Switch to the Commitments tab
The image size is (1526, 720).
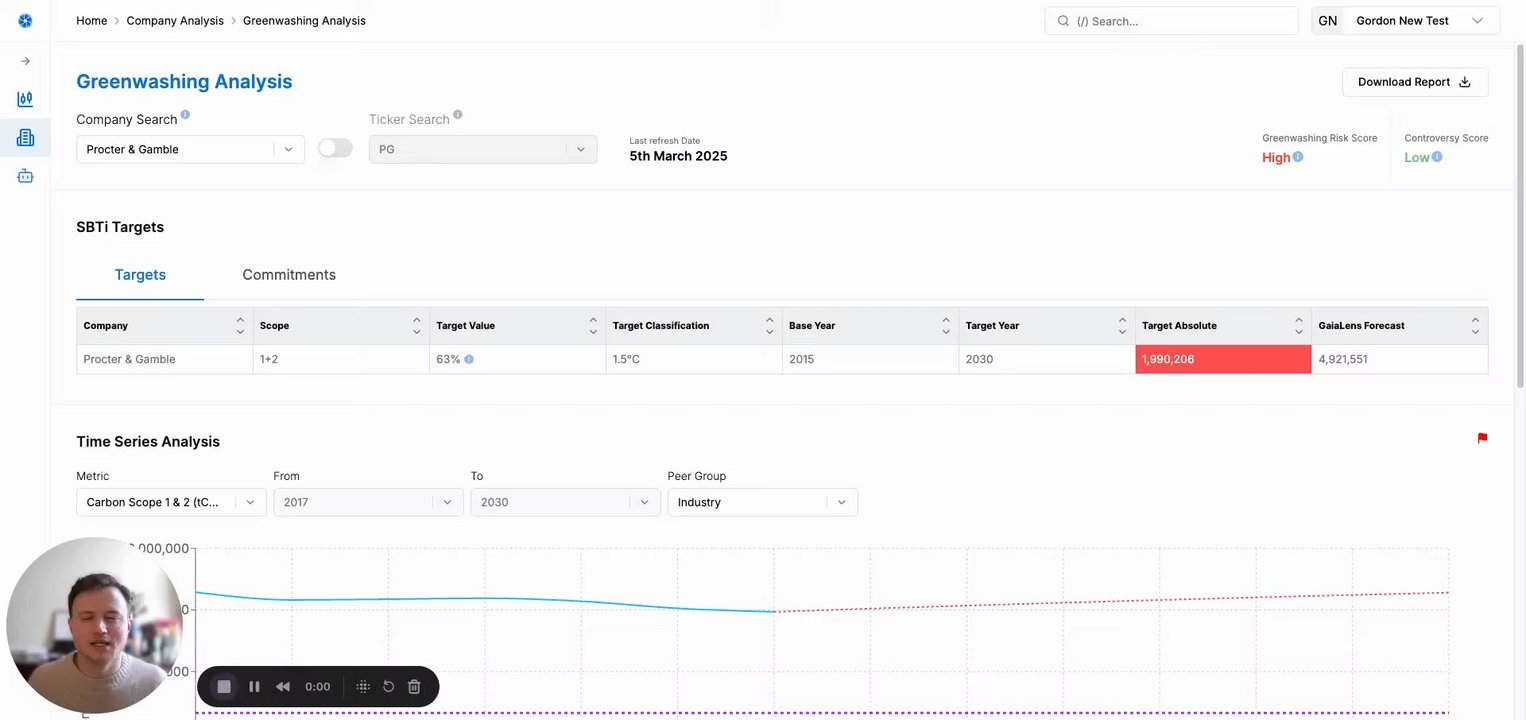pyautogui.click(x=289, y=275)
